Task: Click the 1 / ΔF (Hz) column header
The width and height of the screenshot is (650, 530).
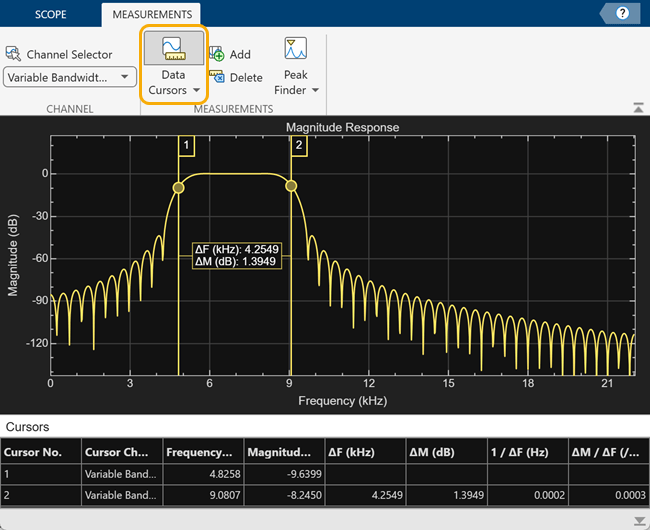Action: (528, 452)
